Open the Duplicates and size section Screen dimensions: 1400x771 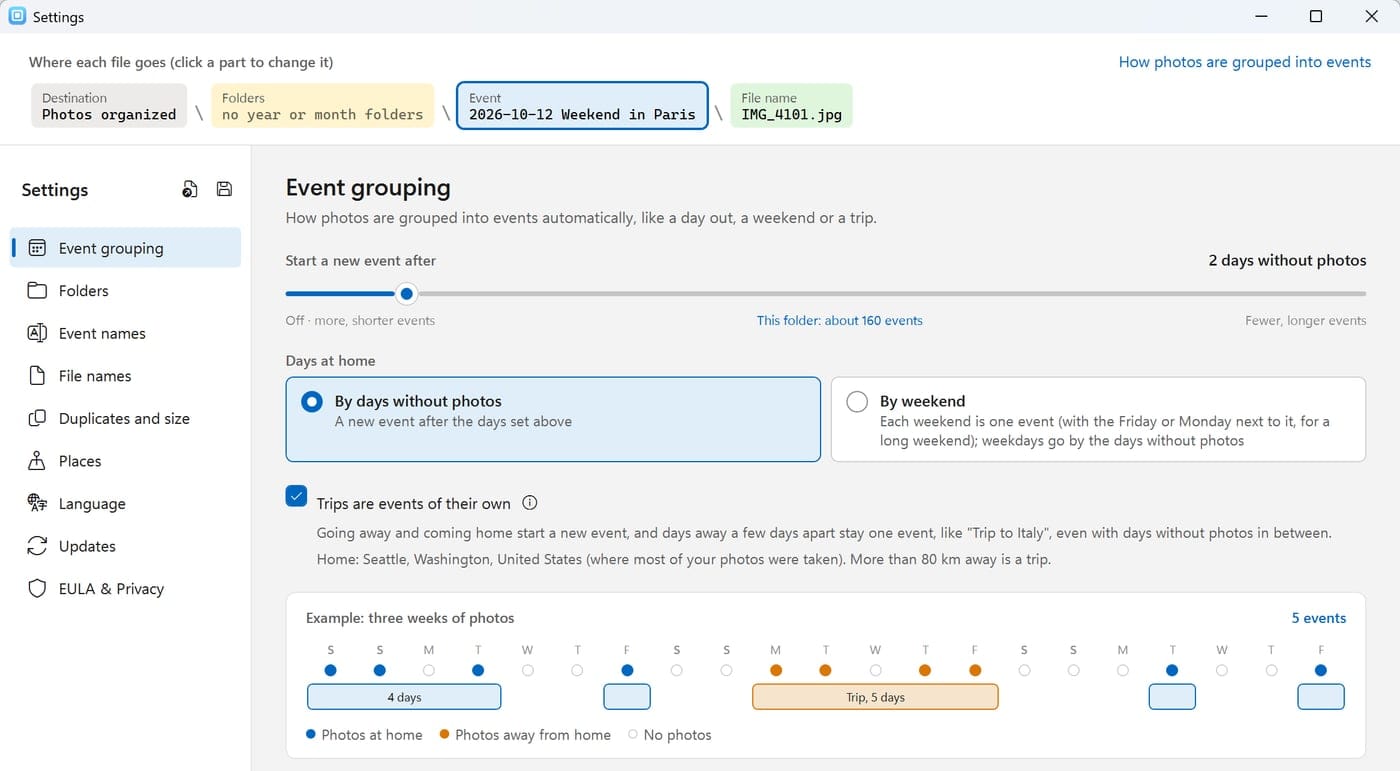(126, 418)
